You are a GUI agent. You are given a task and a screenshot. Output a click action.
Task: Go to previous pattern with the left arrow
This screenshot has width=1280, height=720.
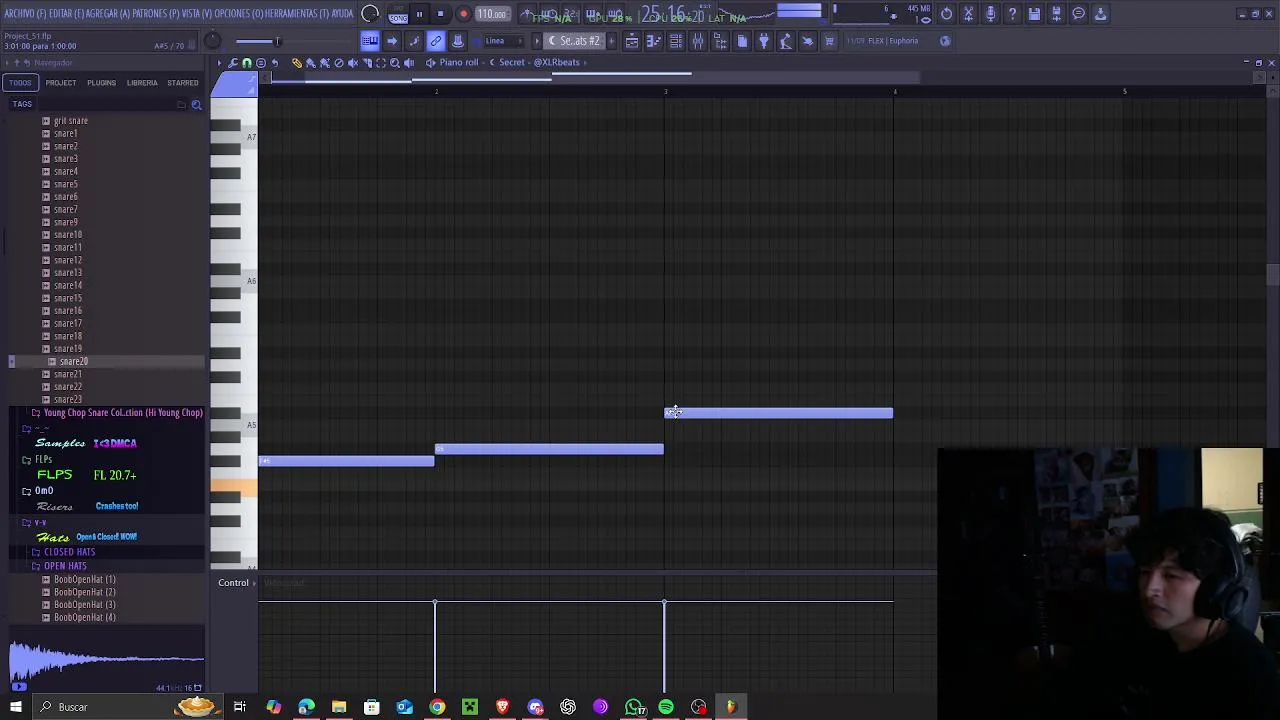coord(537,41)
